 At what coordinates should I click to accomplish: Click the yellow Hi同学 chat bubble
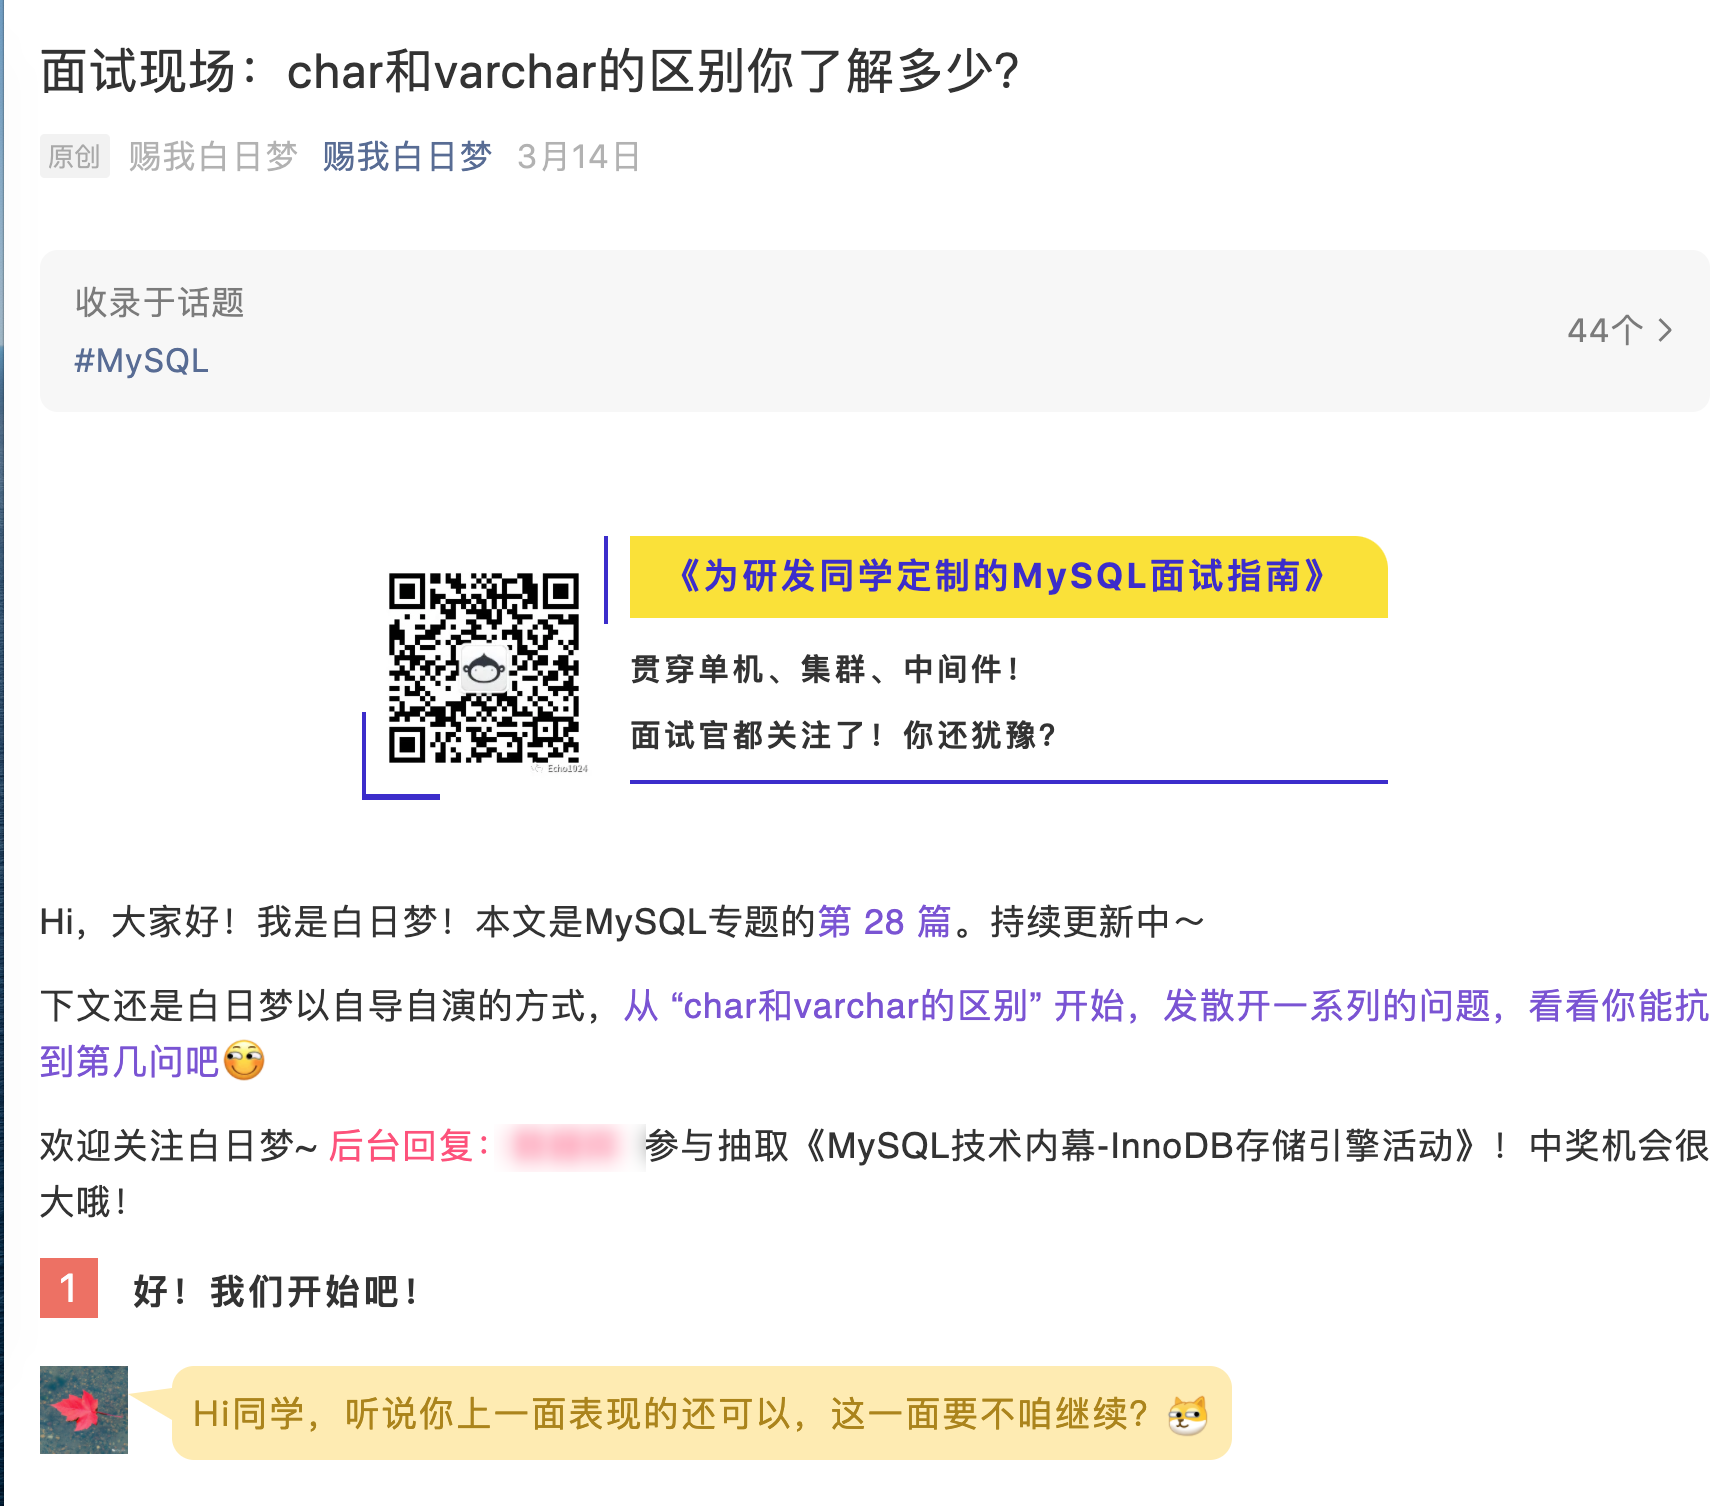[x=702, y=1413]
